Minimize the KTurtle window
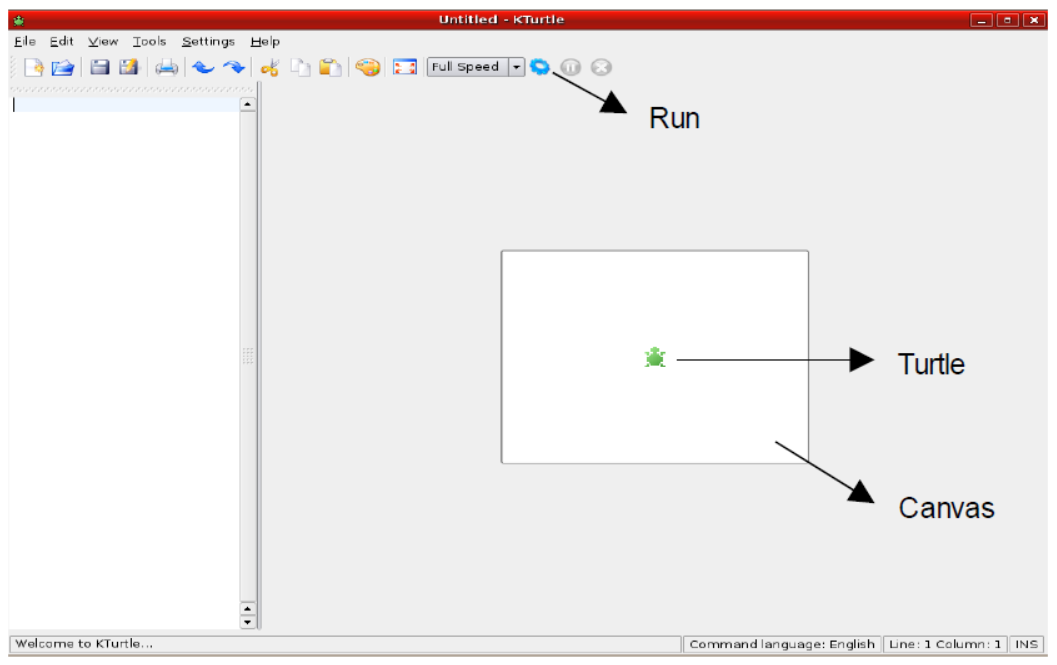 981,20
